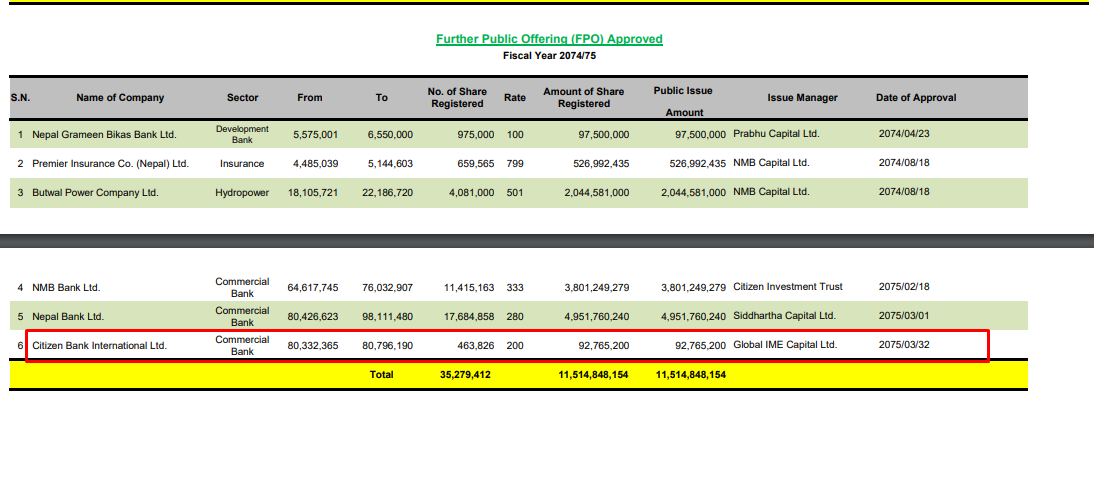Select the Sector column header

(x=242, y=98)
